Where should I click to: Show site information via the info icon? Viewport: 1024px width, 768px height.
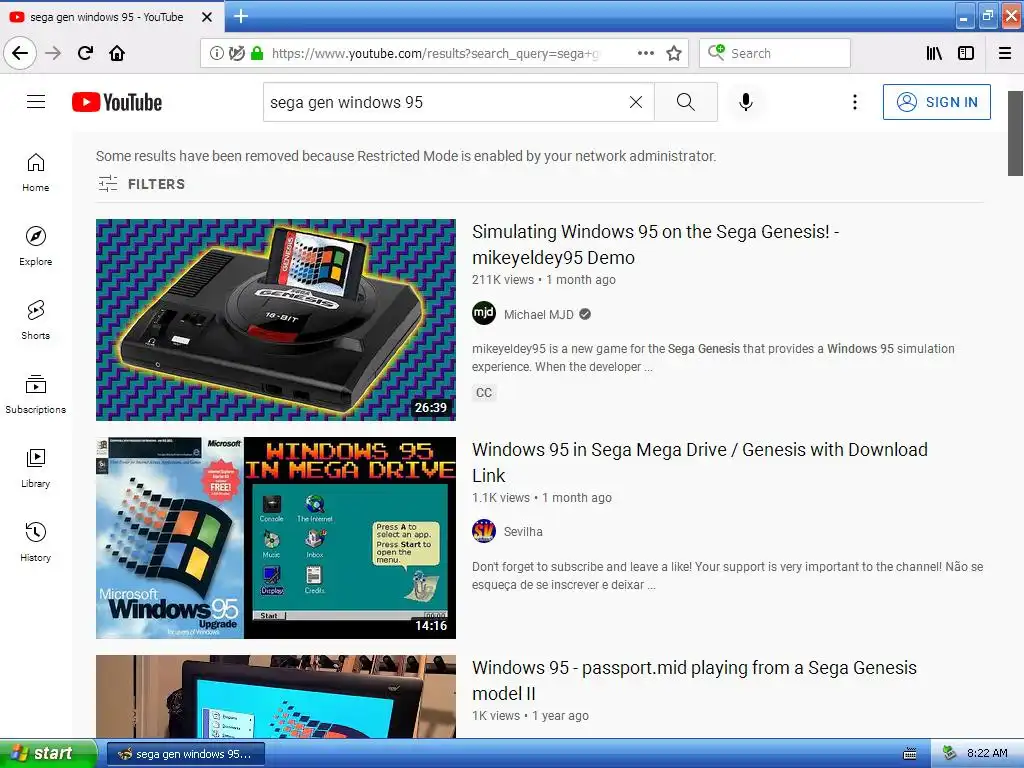pos(216,54)
